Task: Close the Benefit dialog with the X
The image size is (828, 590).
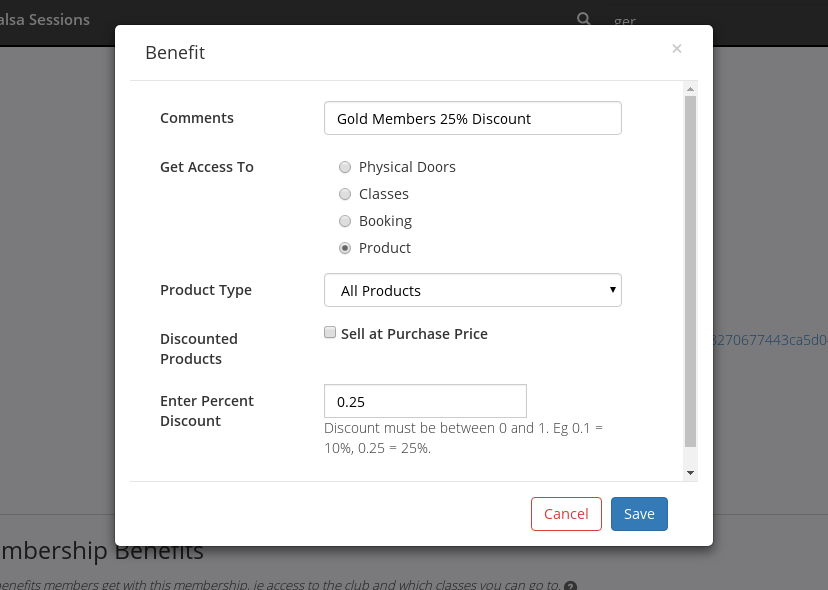Action: (677, 48)
